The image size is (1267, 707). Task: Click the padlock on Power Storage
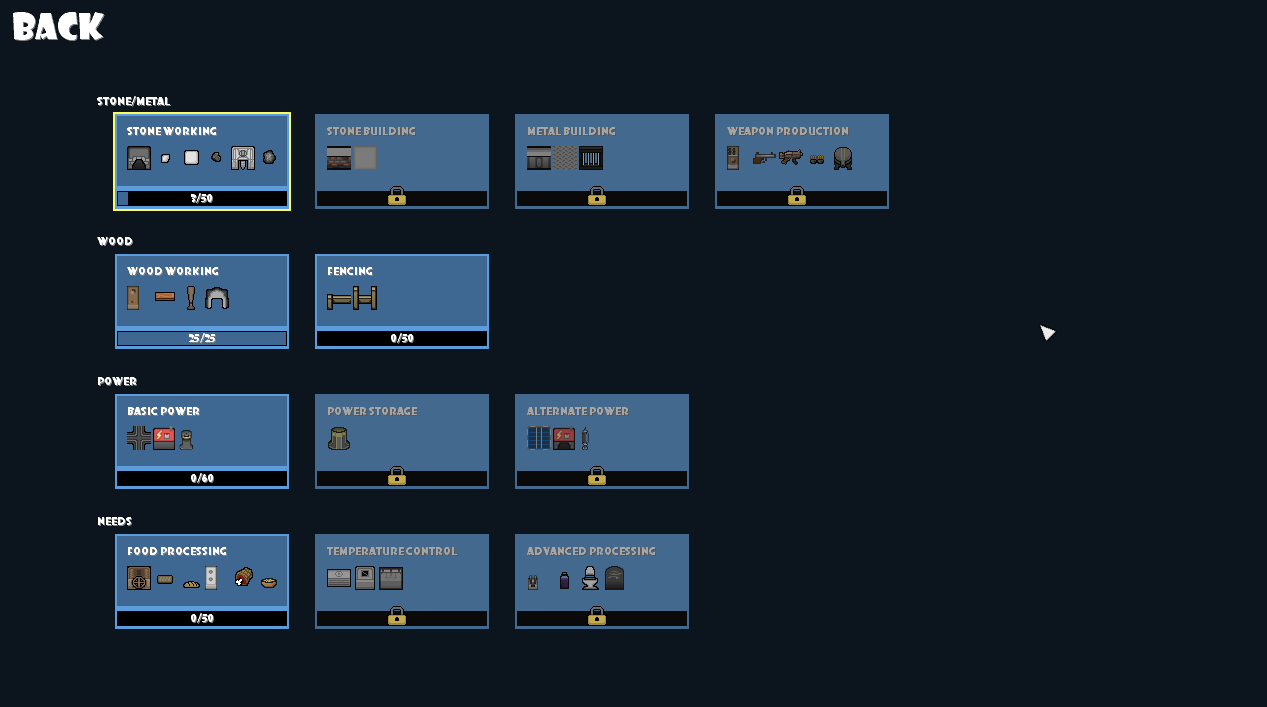397,475
